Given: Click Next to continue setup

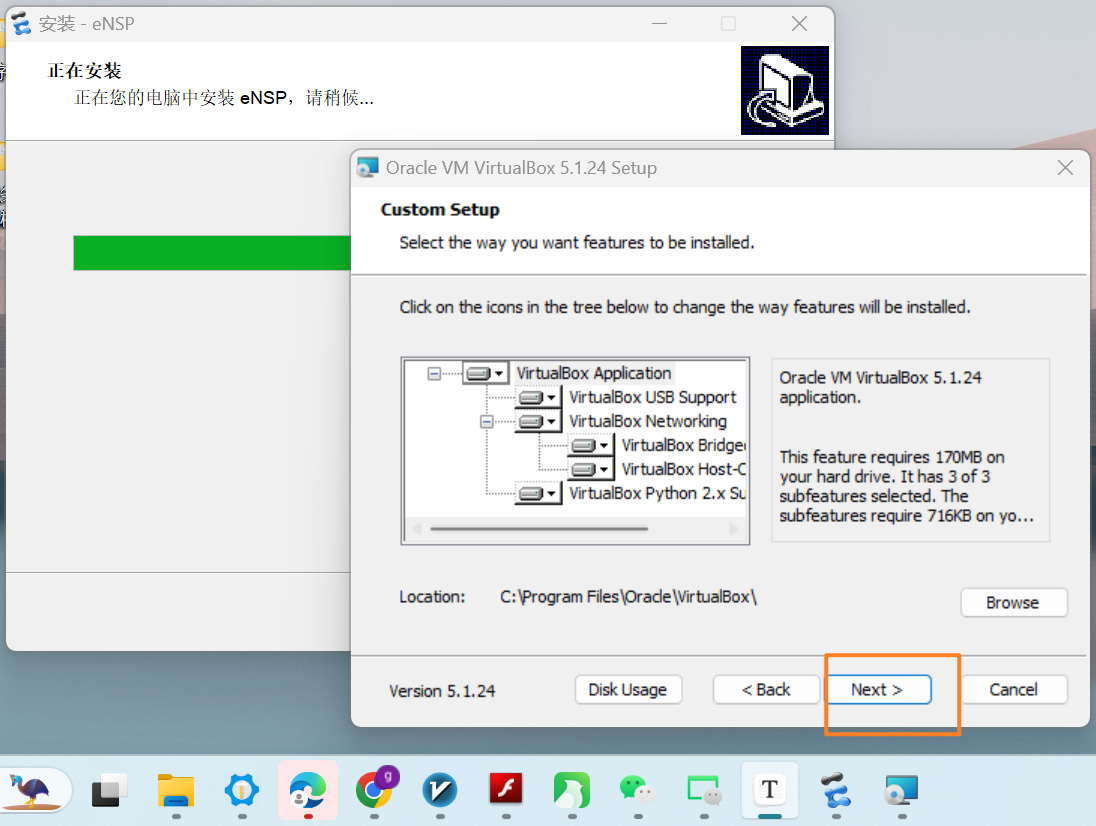Looking at the screenshot, I should click(877, 690).
